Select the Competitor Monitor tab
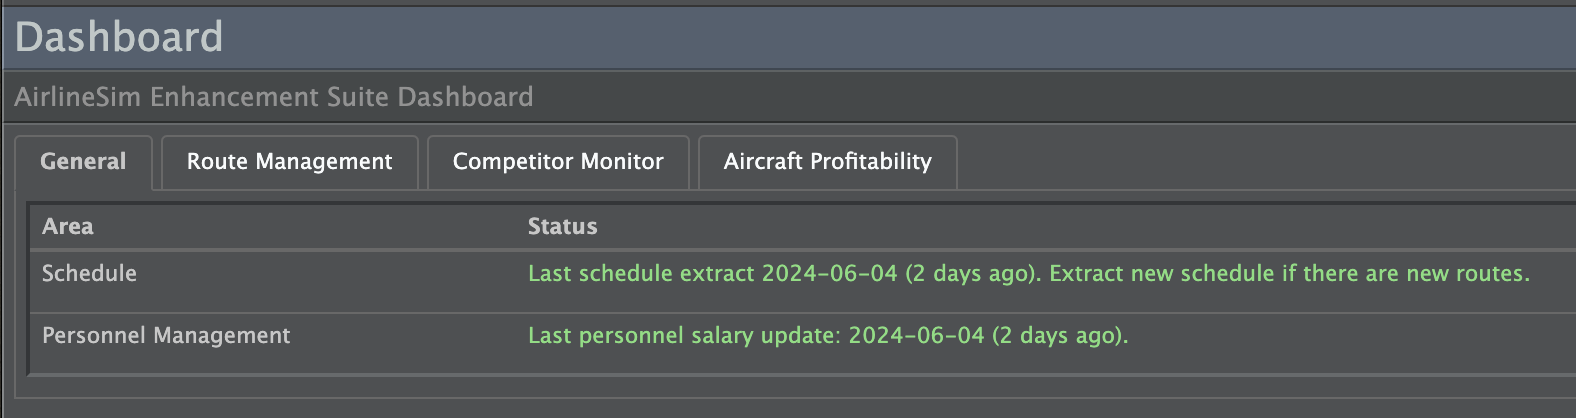This screenshot has width=1576, height=418. [558, 162]
